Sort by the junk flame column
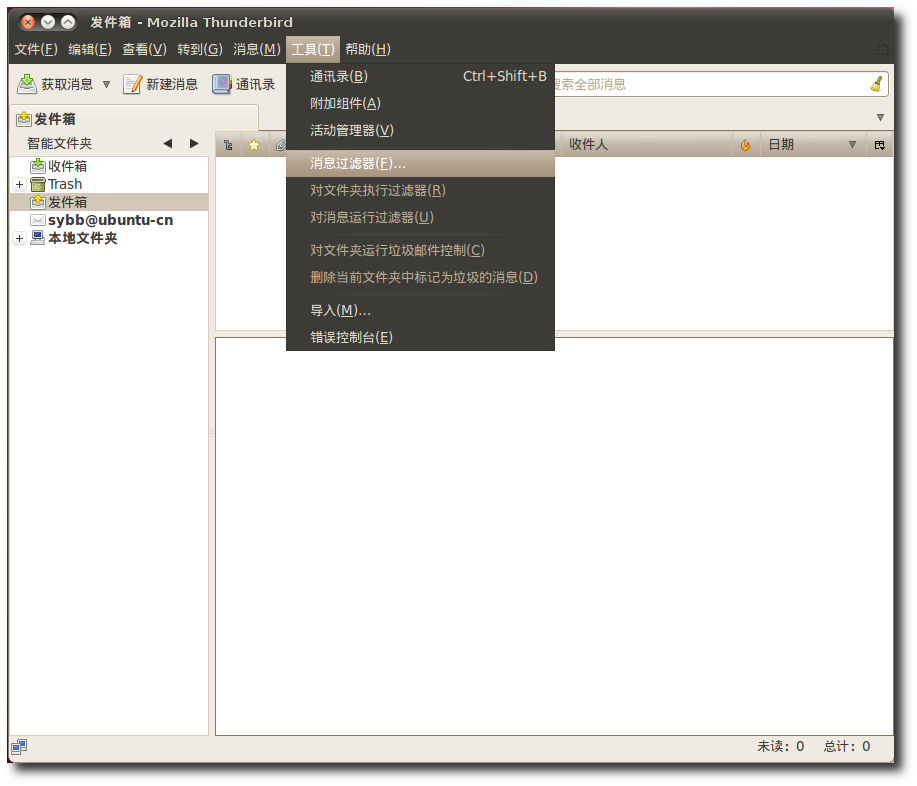The image size is (917, 786). coord(746,145)
